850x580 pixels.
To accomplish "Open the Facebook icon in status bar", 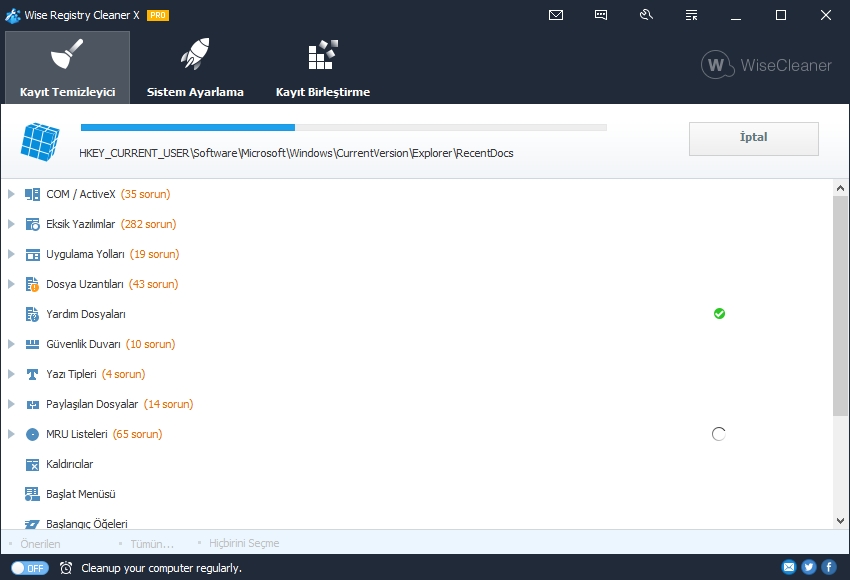I will (829, 567).
